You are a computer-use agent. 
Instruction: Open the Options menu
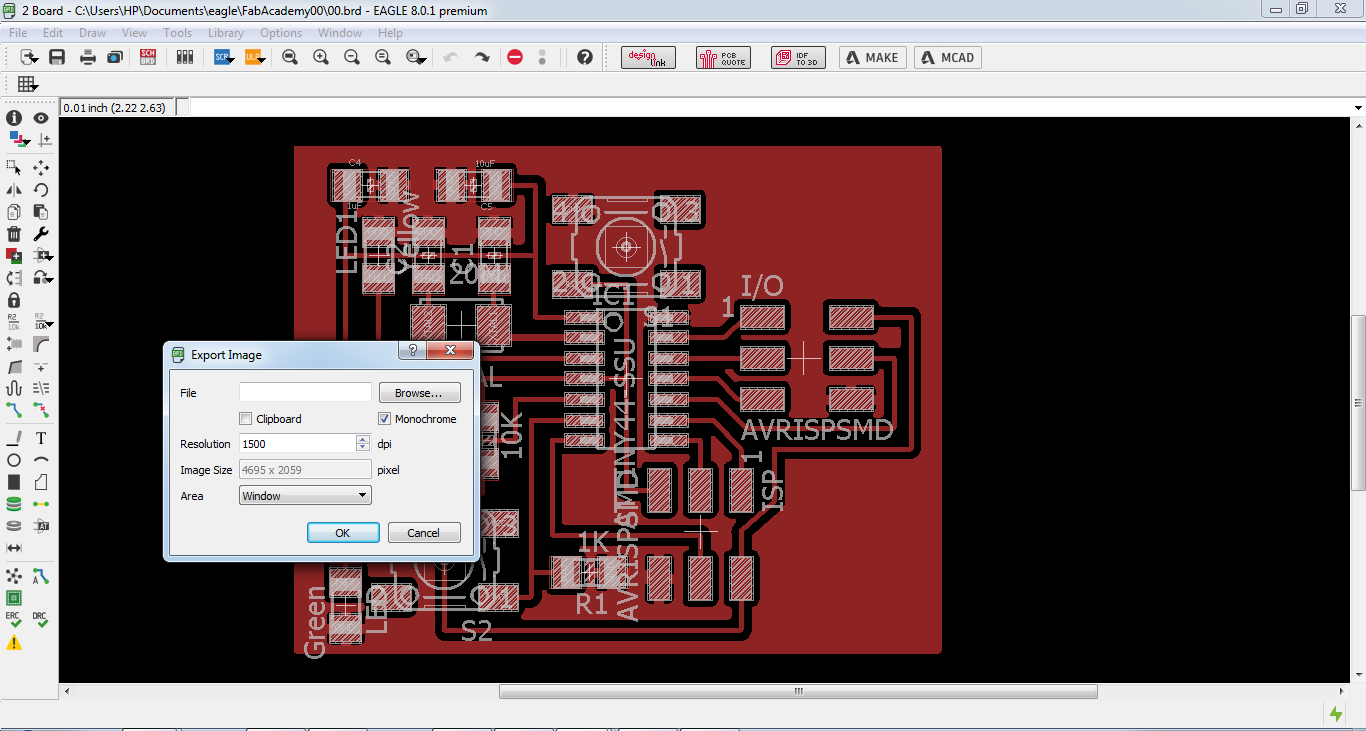point(282,33)
